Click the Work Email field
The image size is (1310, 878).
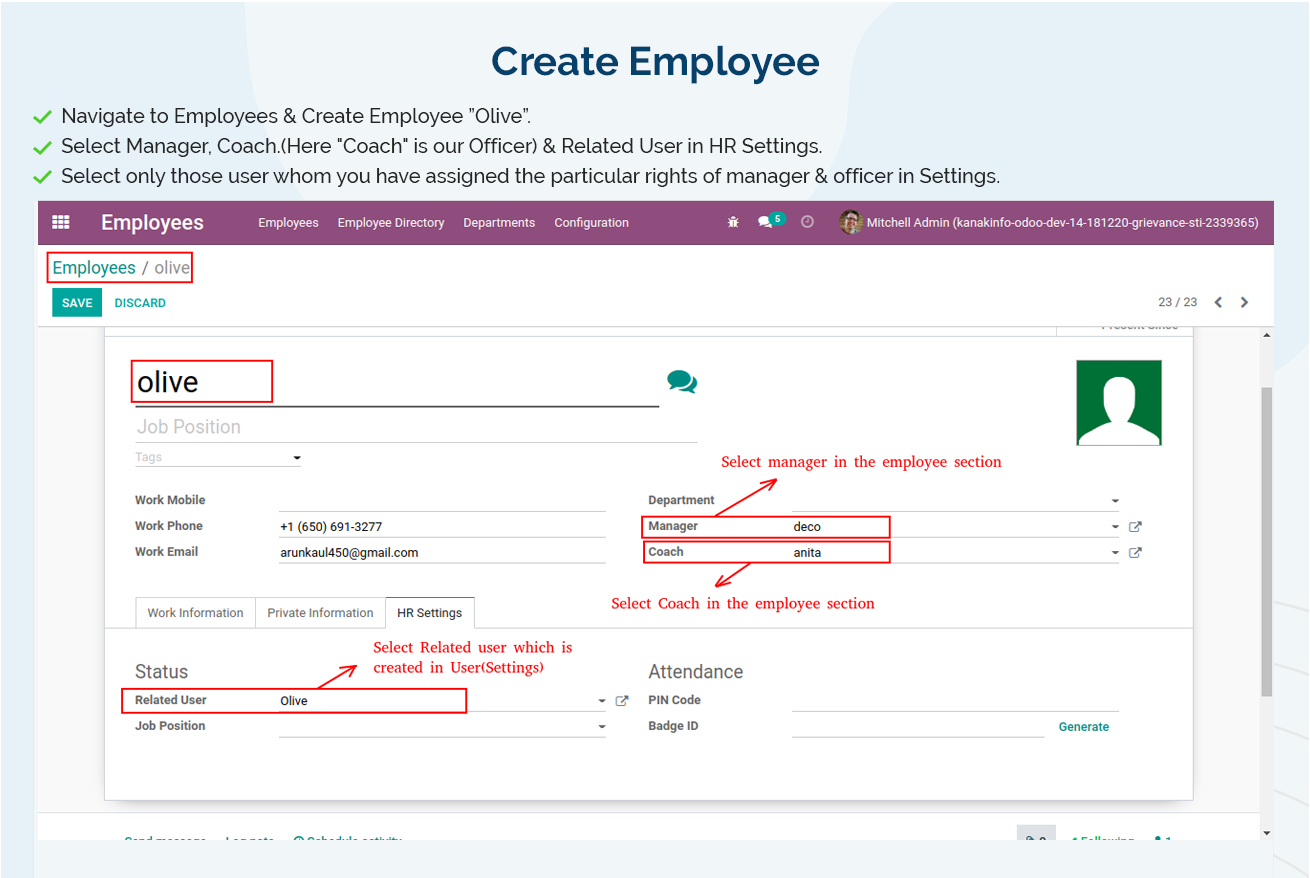[x=442, y=552]
